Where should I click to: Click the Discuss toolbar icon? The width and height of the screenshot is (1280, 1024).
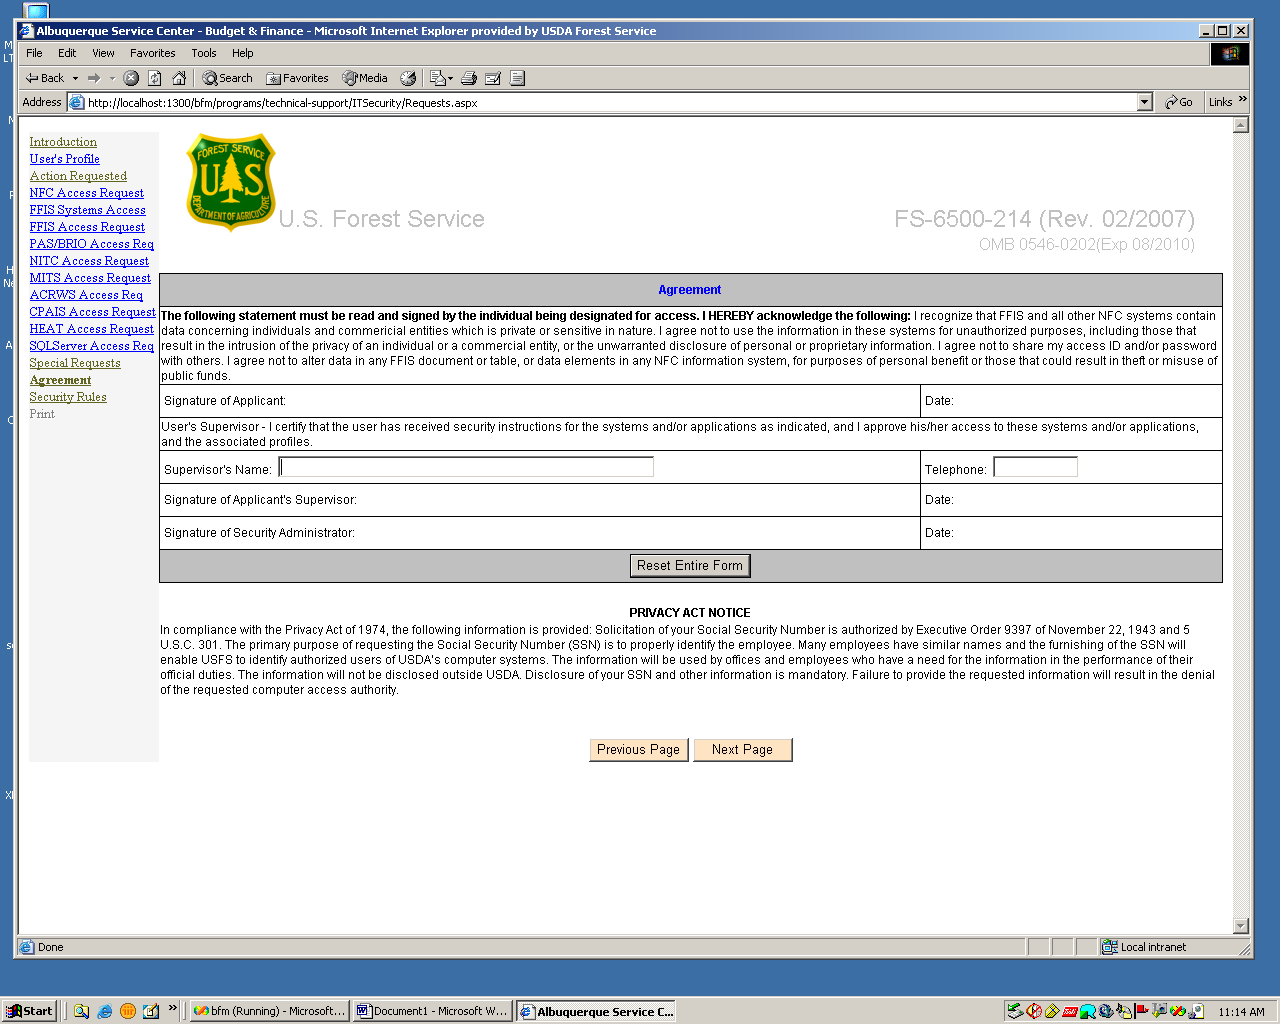[517, 78]
